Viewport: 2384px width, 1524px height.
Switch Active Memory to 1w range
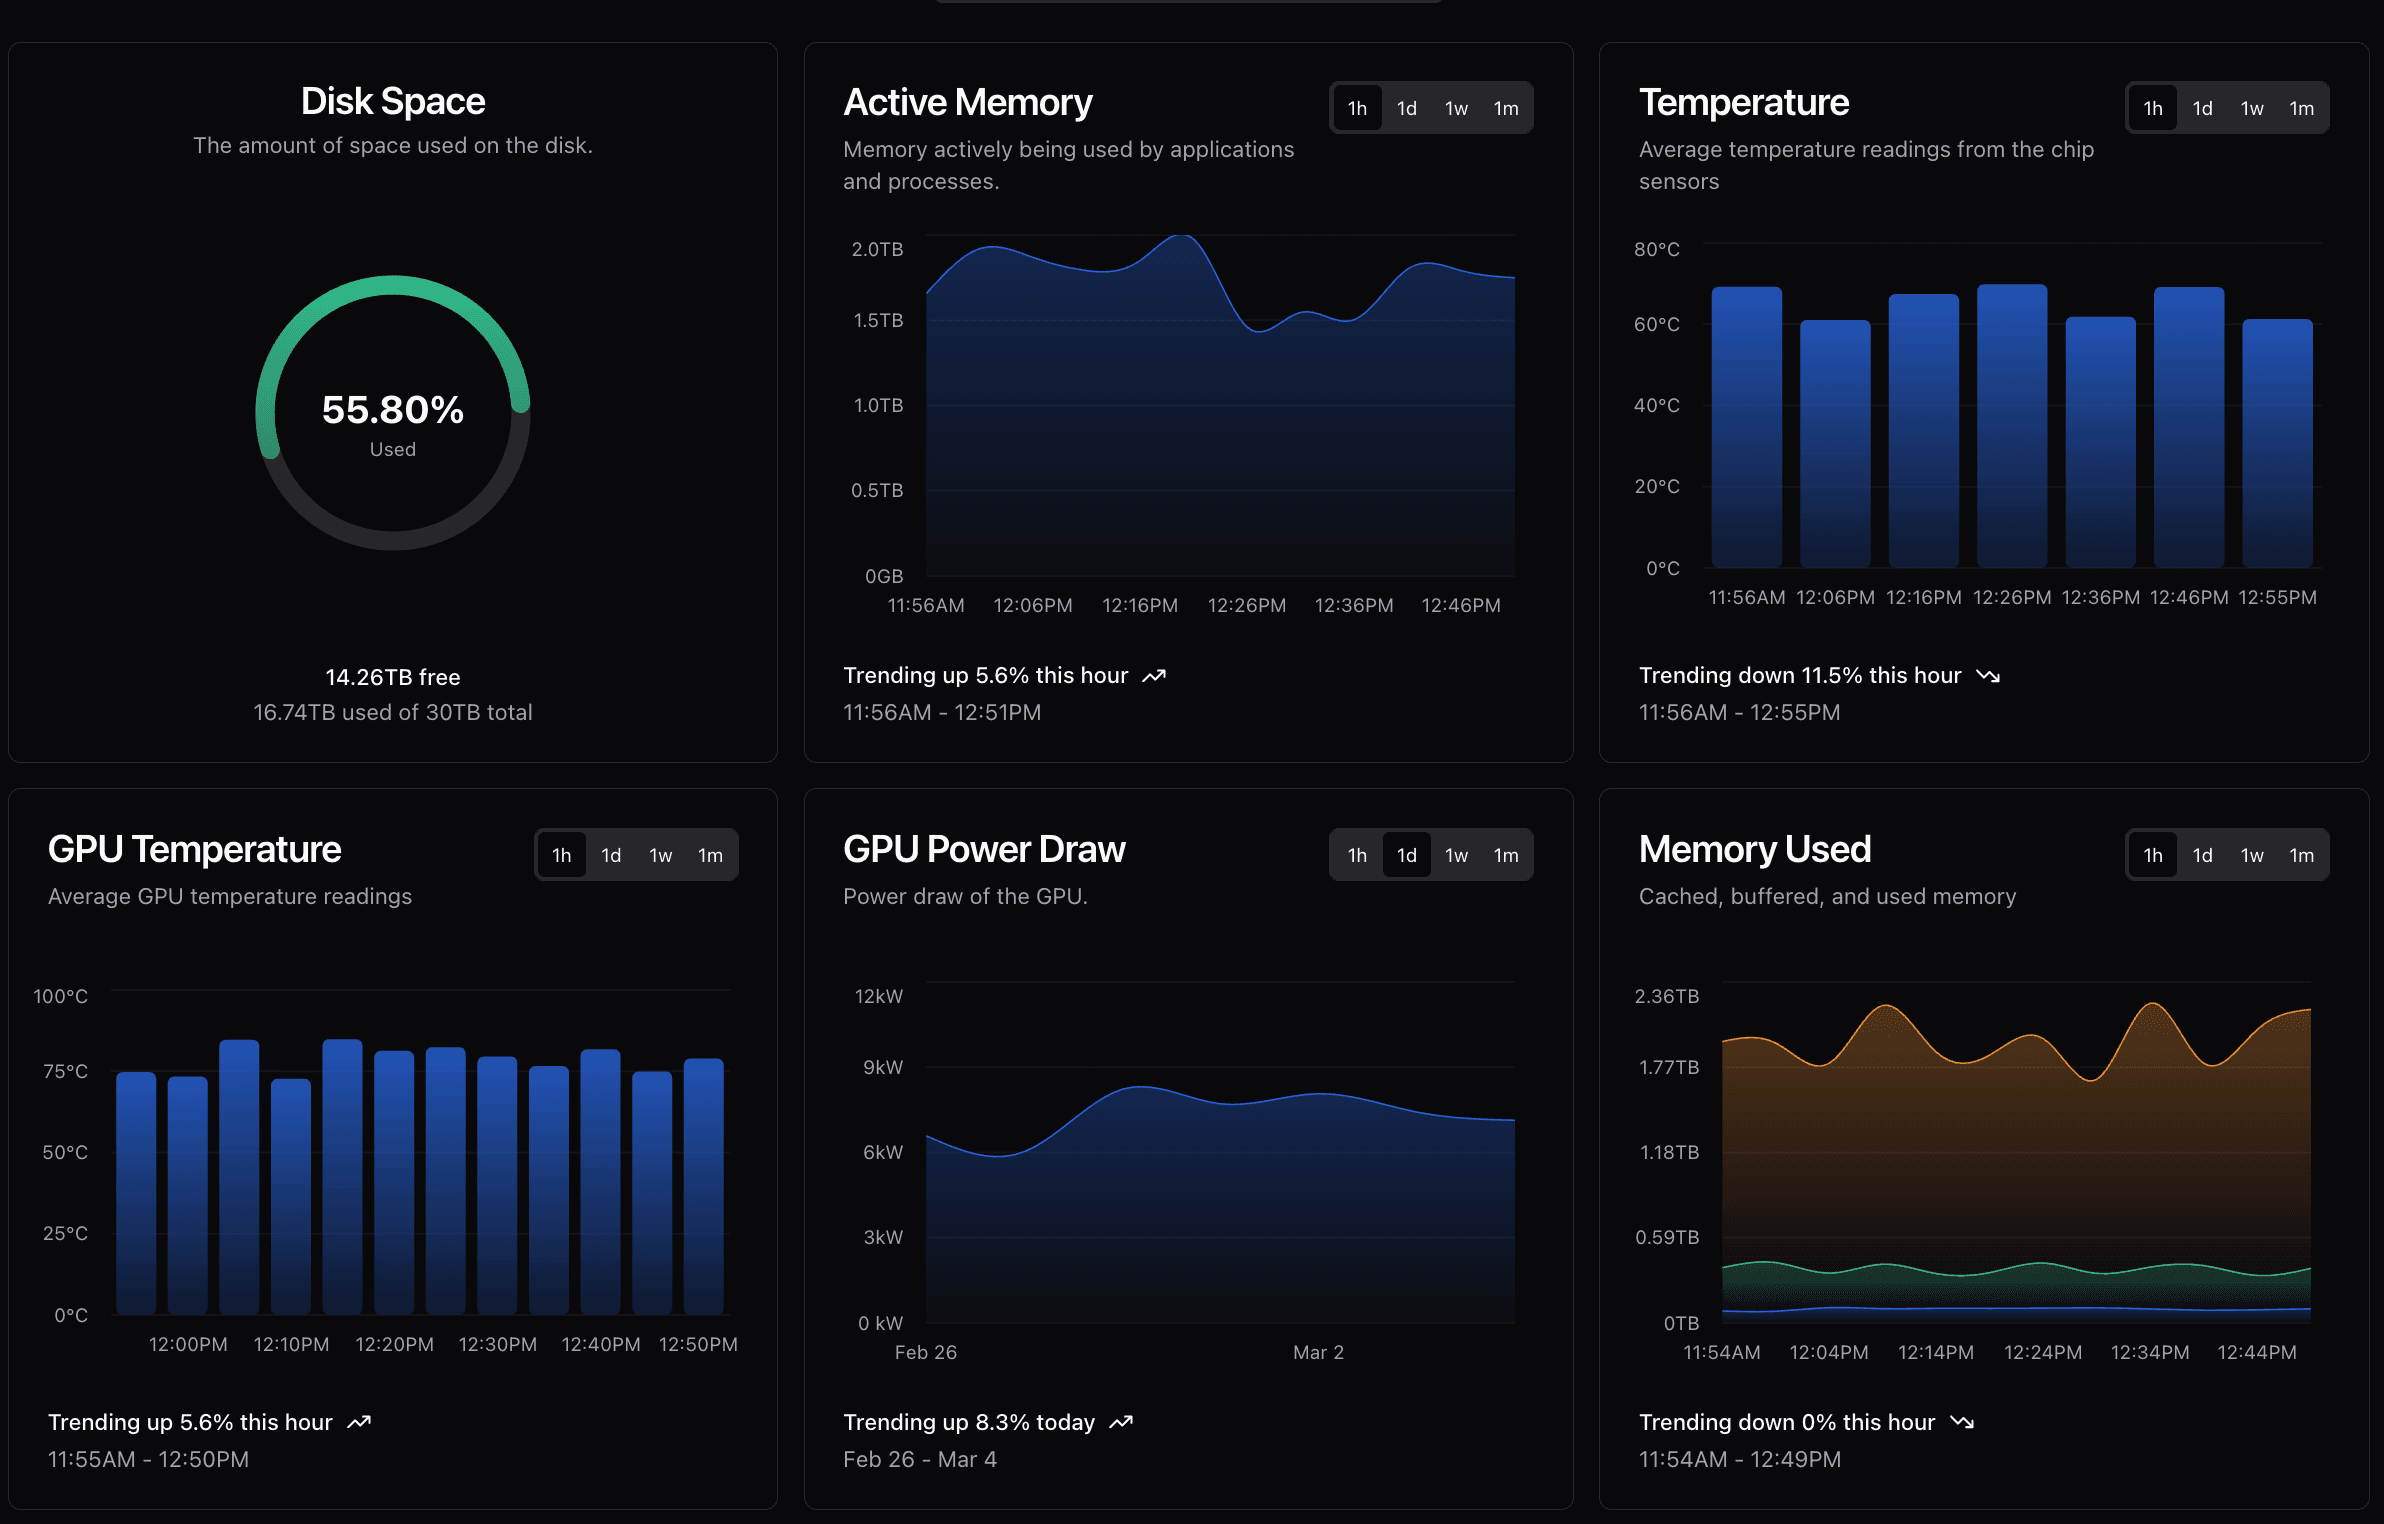[x=1457, y=107]
